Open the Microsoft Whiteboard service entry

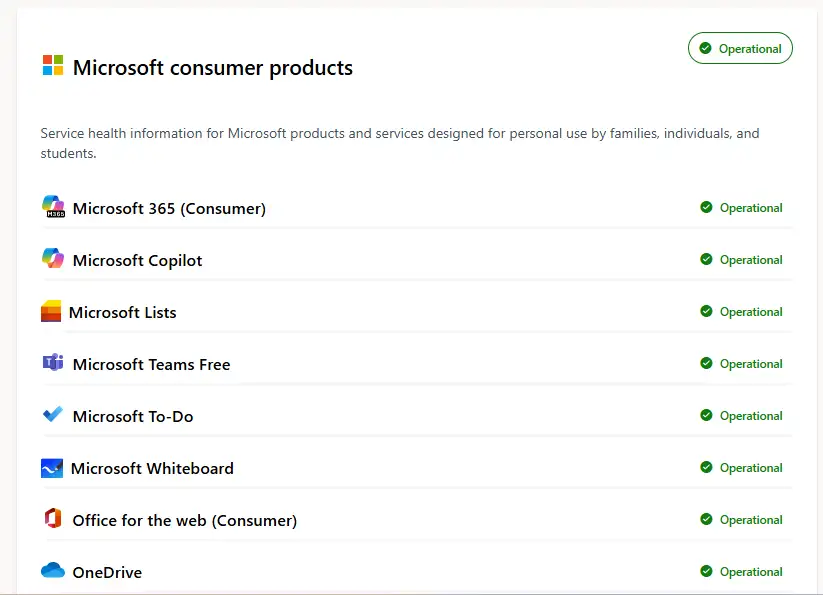tap(152, 468)
